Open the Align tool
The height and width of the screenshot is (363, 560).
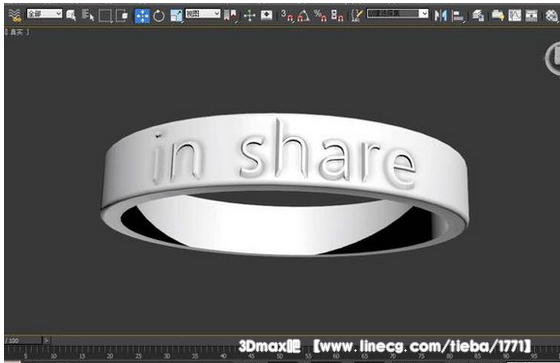458,16
